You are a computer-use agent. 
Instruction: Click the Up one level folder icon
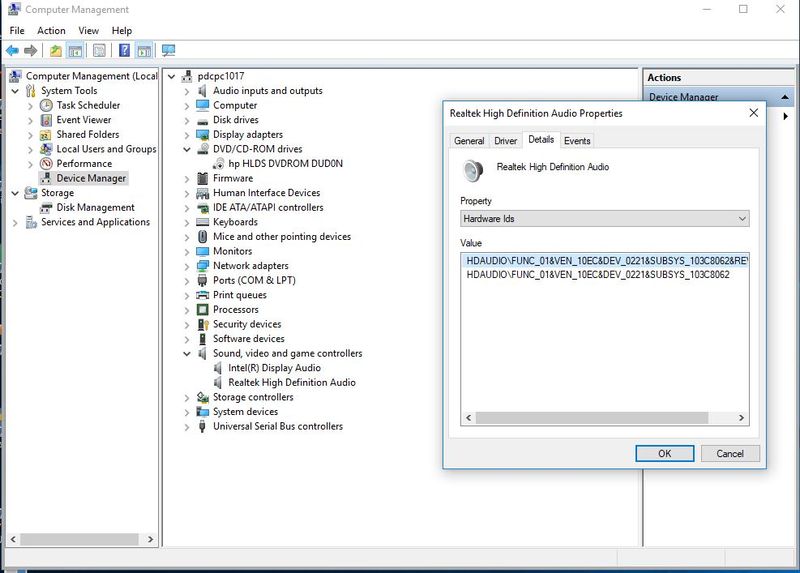point(56,50)
